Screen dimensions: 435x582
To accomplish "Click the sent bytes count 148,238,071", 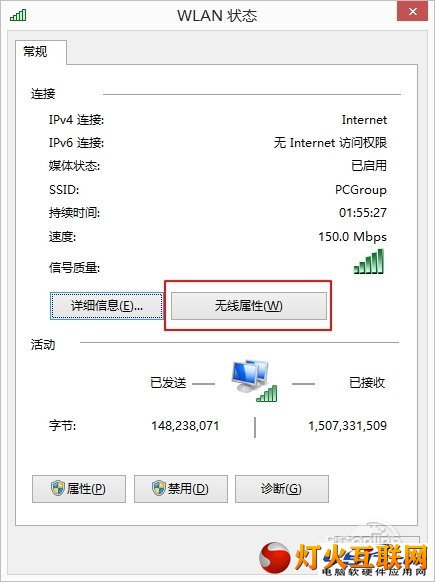I will coord(185,425).
